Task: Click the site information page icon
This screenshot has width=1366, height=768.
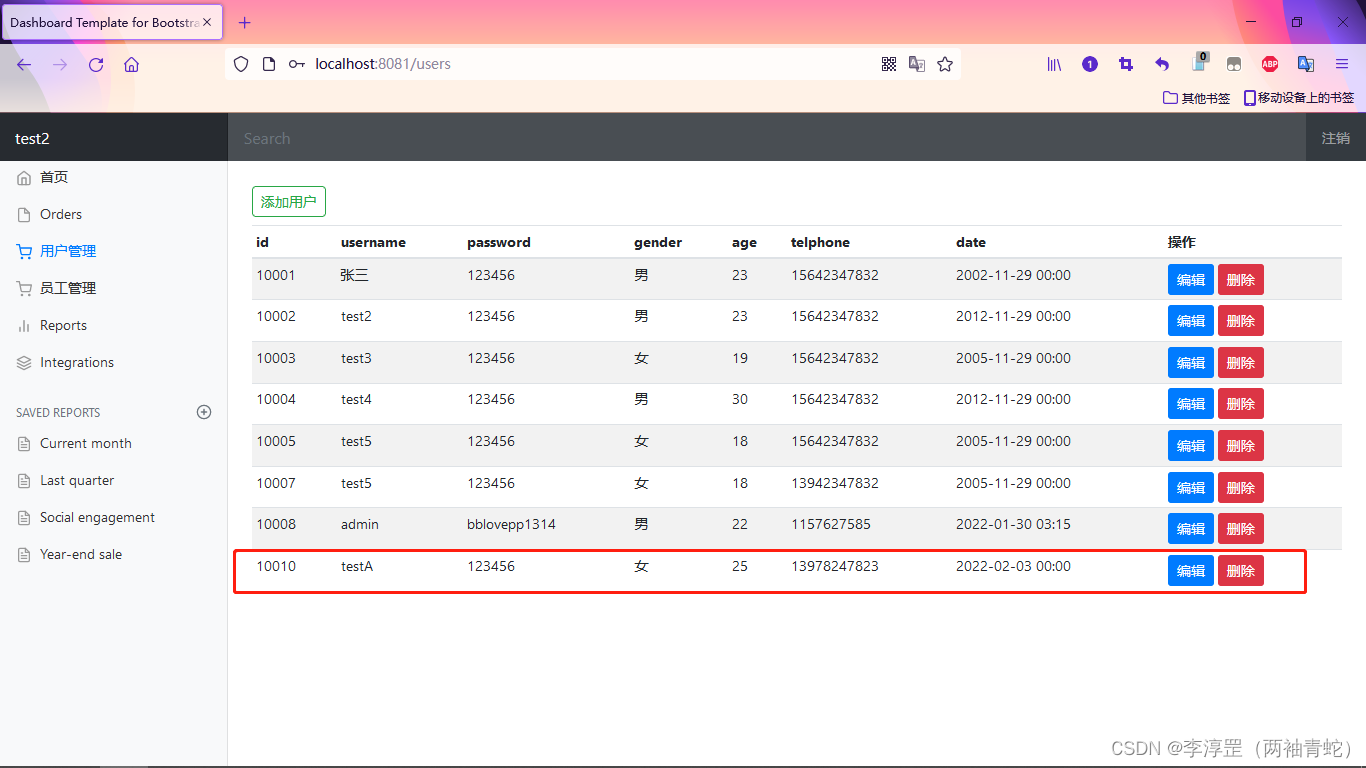Action: pos(268,64)
